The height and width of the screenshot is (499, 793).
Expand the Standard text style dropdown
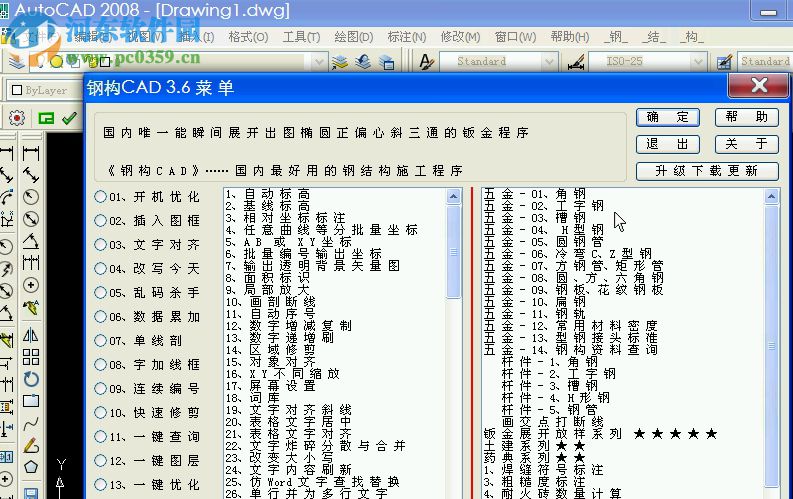[x=549, y=62]
